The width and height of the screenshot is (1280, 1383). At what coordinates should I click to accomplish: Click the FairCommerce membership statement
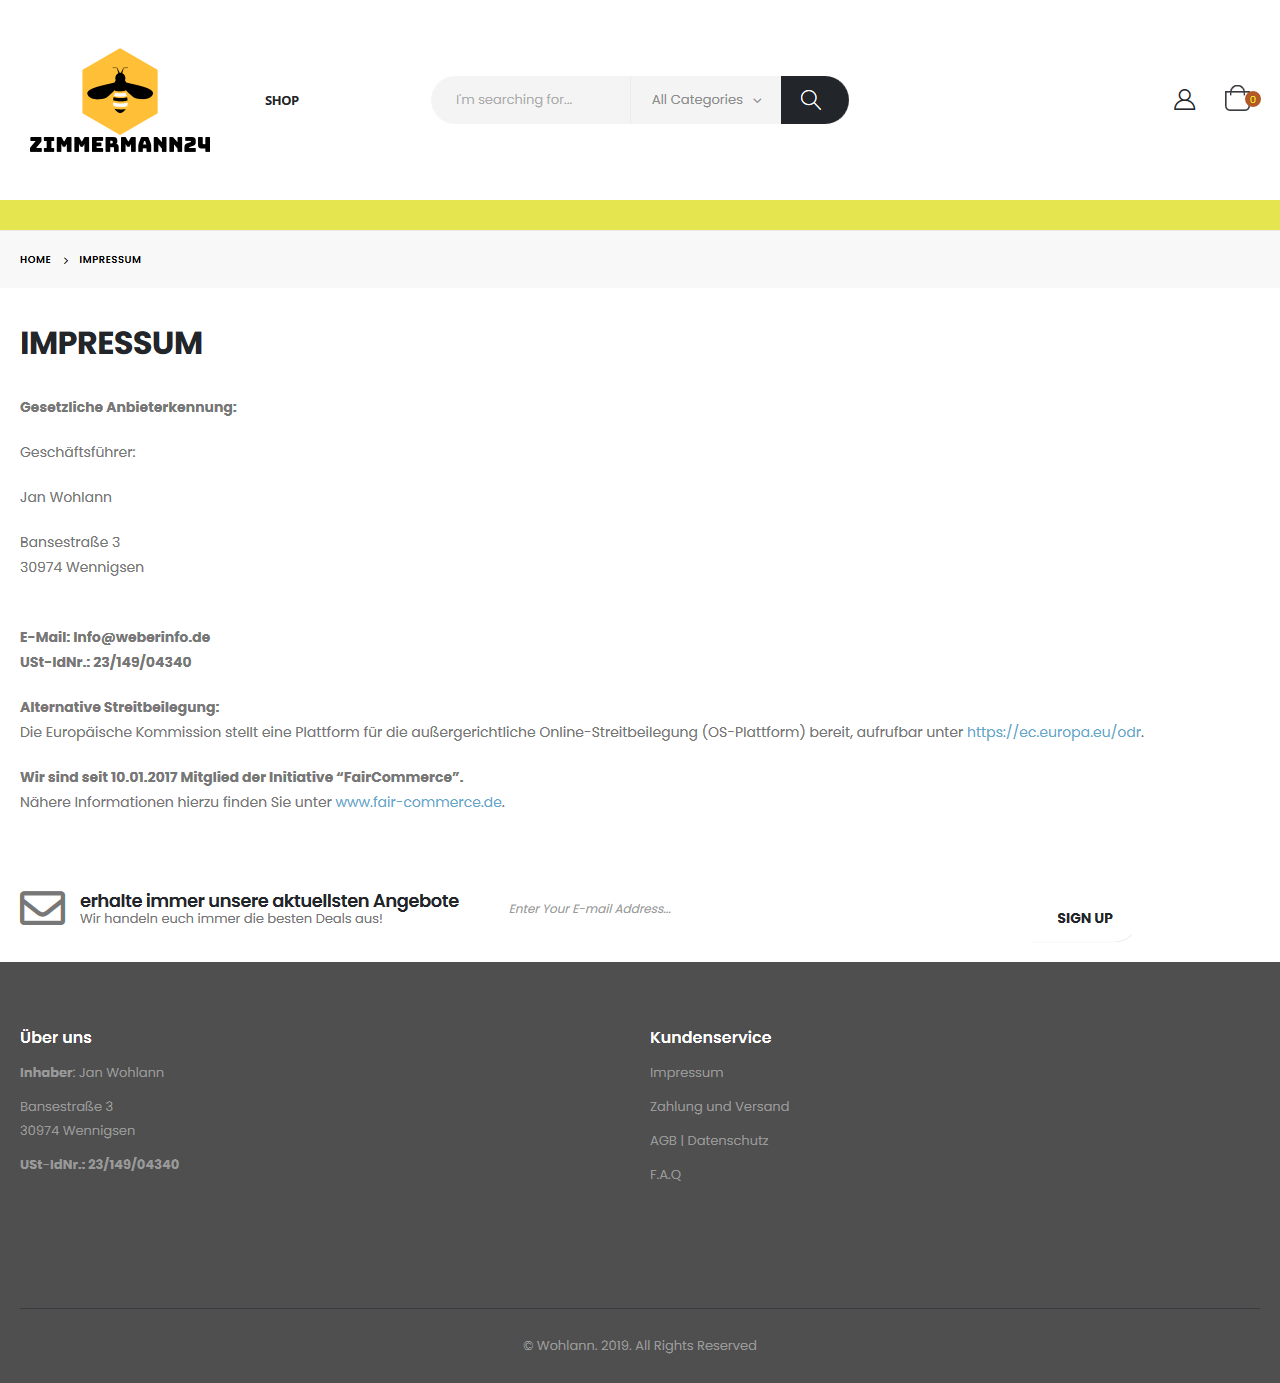click(242, 777)
